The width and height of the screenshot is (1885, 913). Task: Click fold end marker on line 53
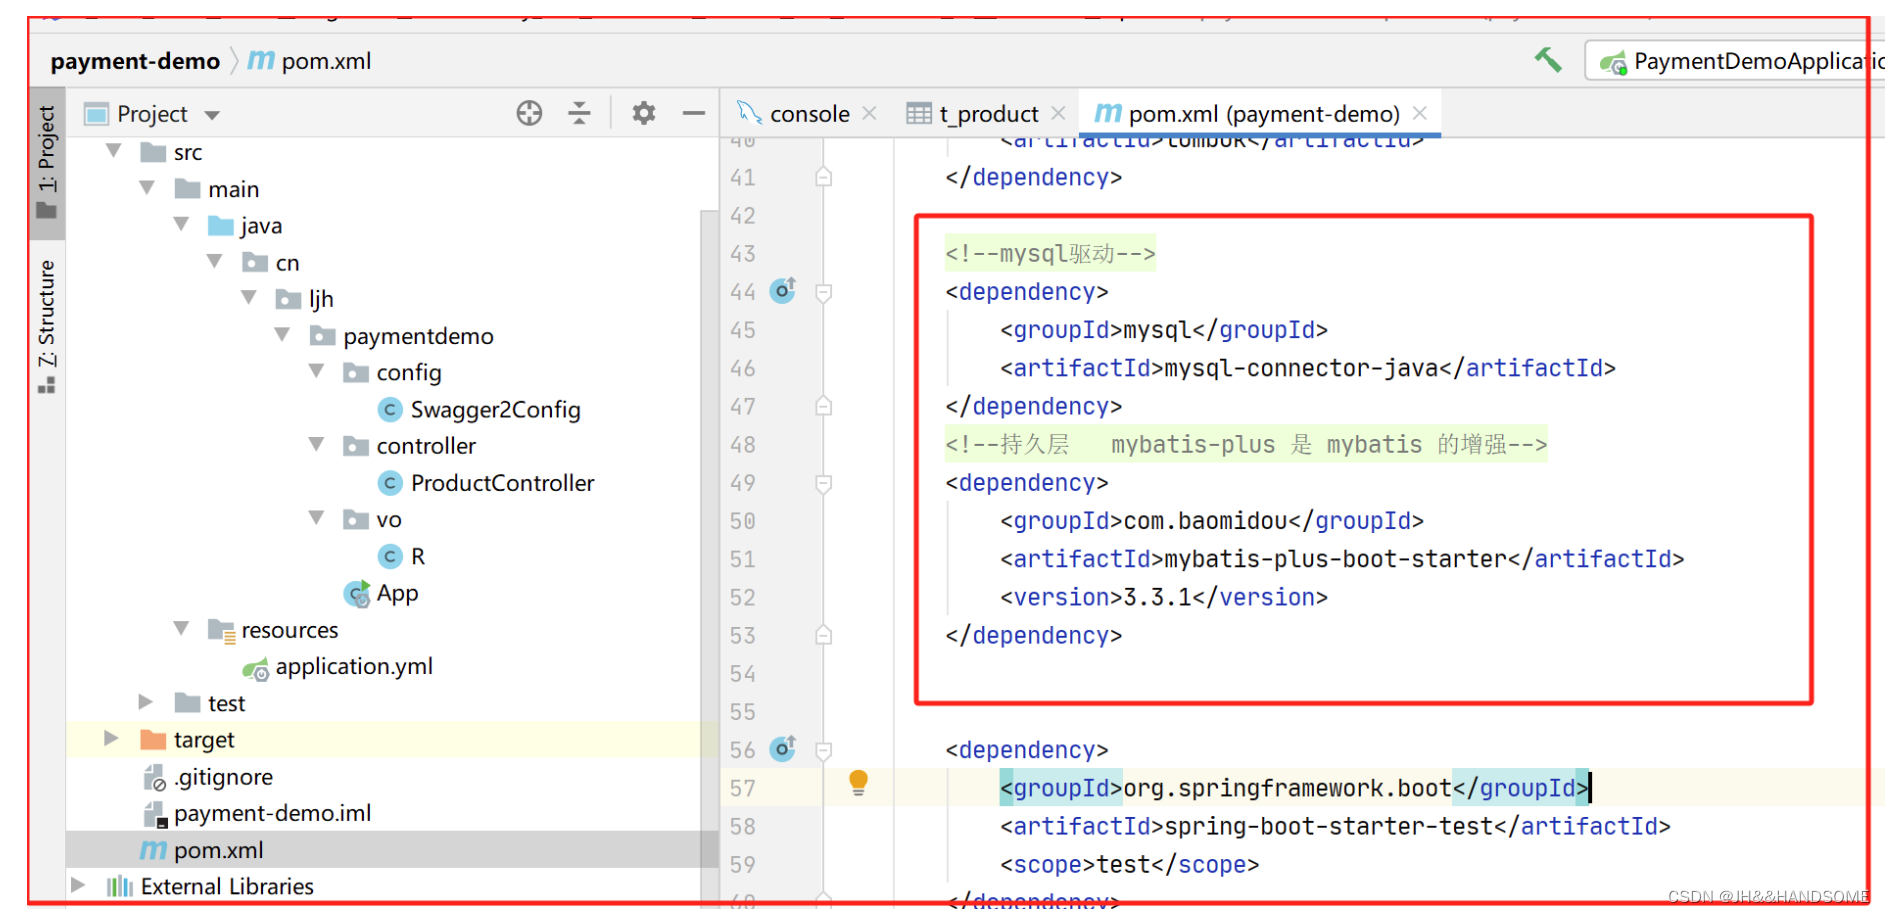tap(824, 635)
